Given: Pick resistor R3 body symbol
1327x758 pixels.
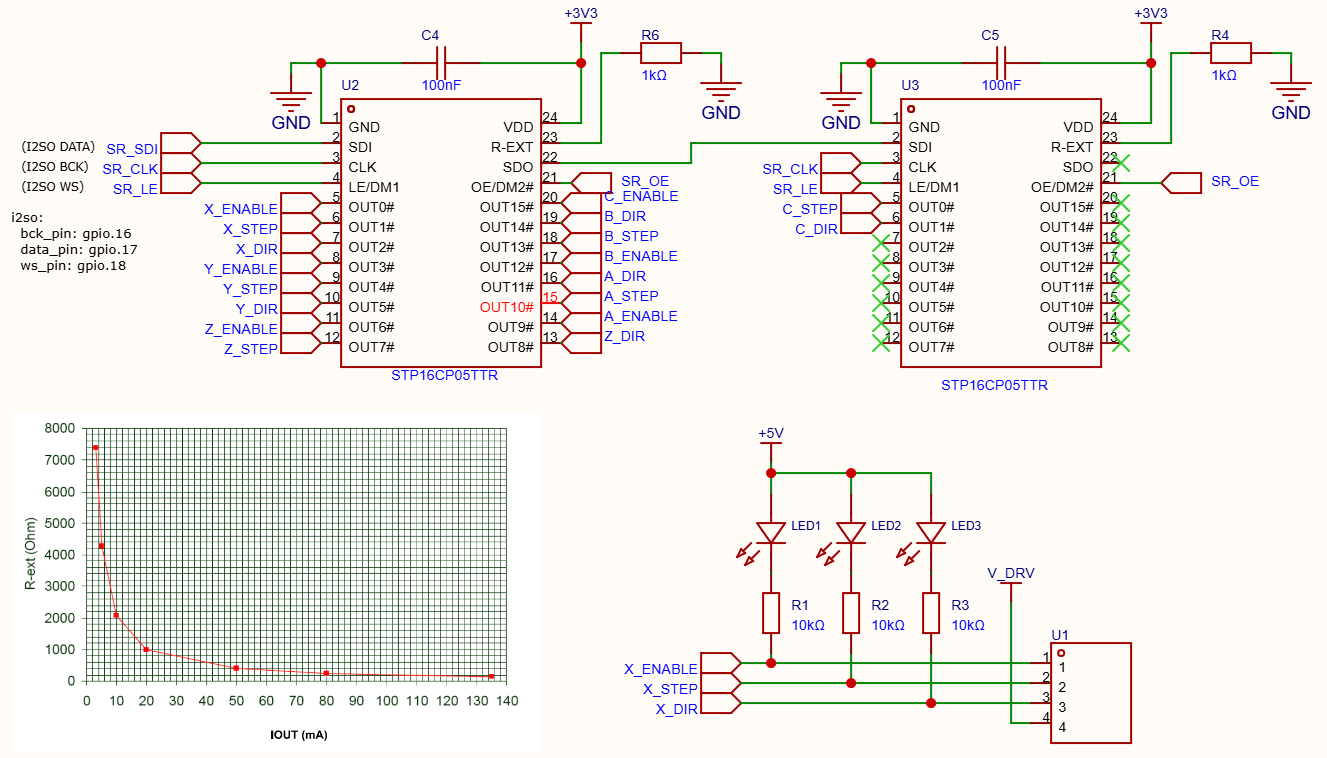Looking at the screenshot, I should point(931,613).
